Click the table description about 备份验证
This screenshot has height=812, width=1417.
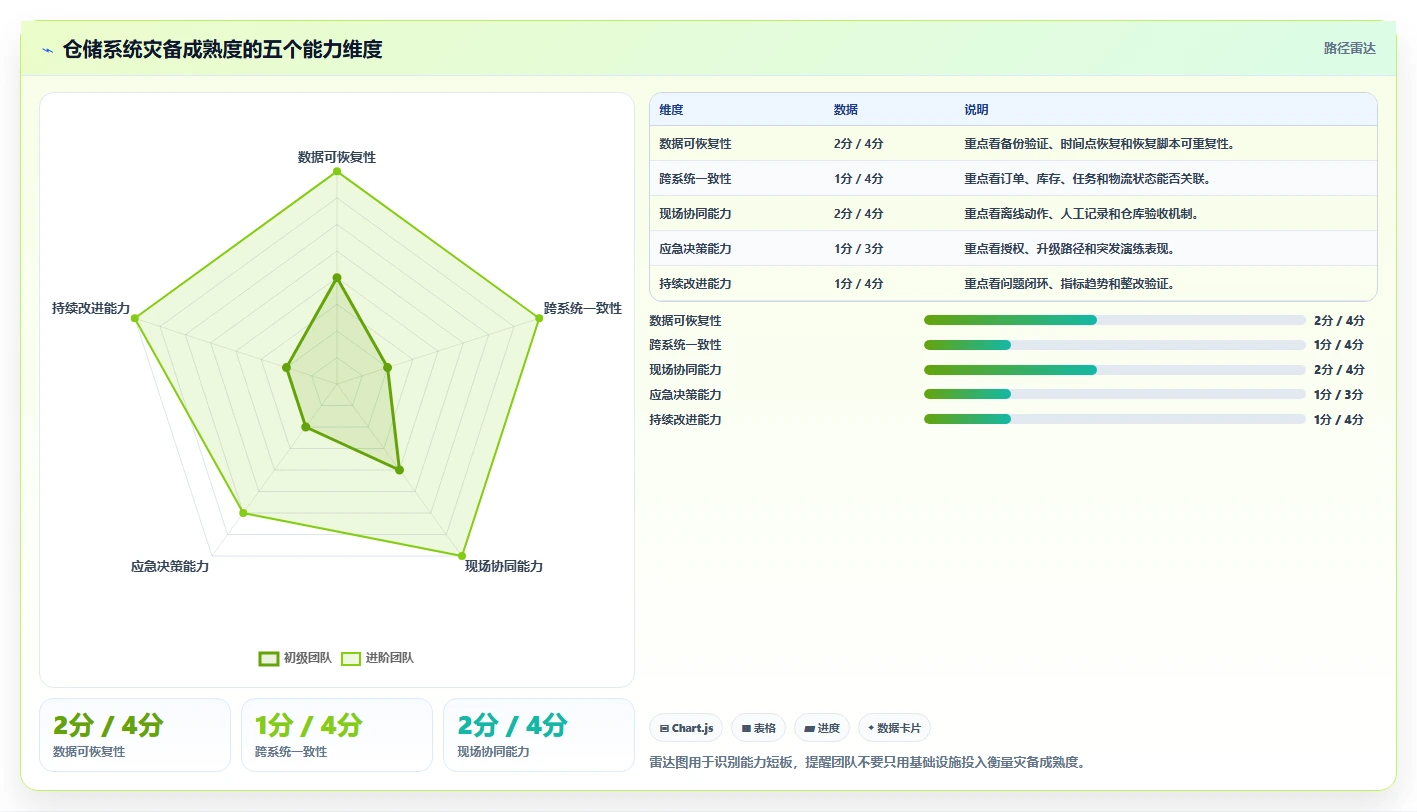pos(1100,144)
